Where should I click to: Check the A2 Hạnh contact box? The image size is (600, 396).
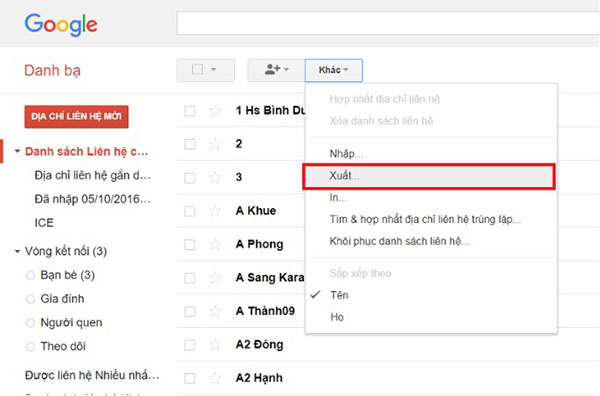coord(190,378)
